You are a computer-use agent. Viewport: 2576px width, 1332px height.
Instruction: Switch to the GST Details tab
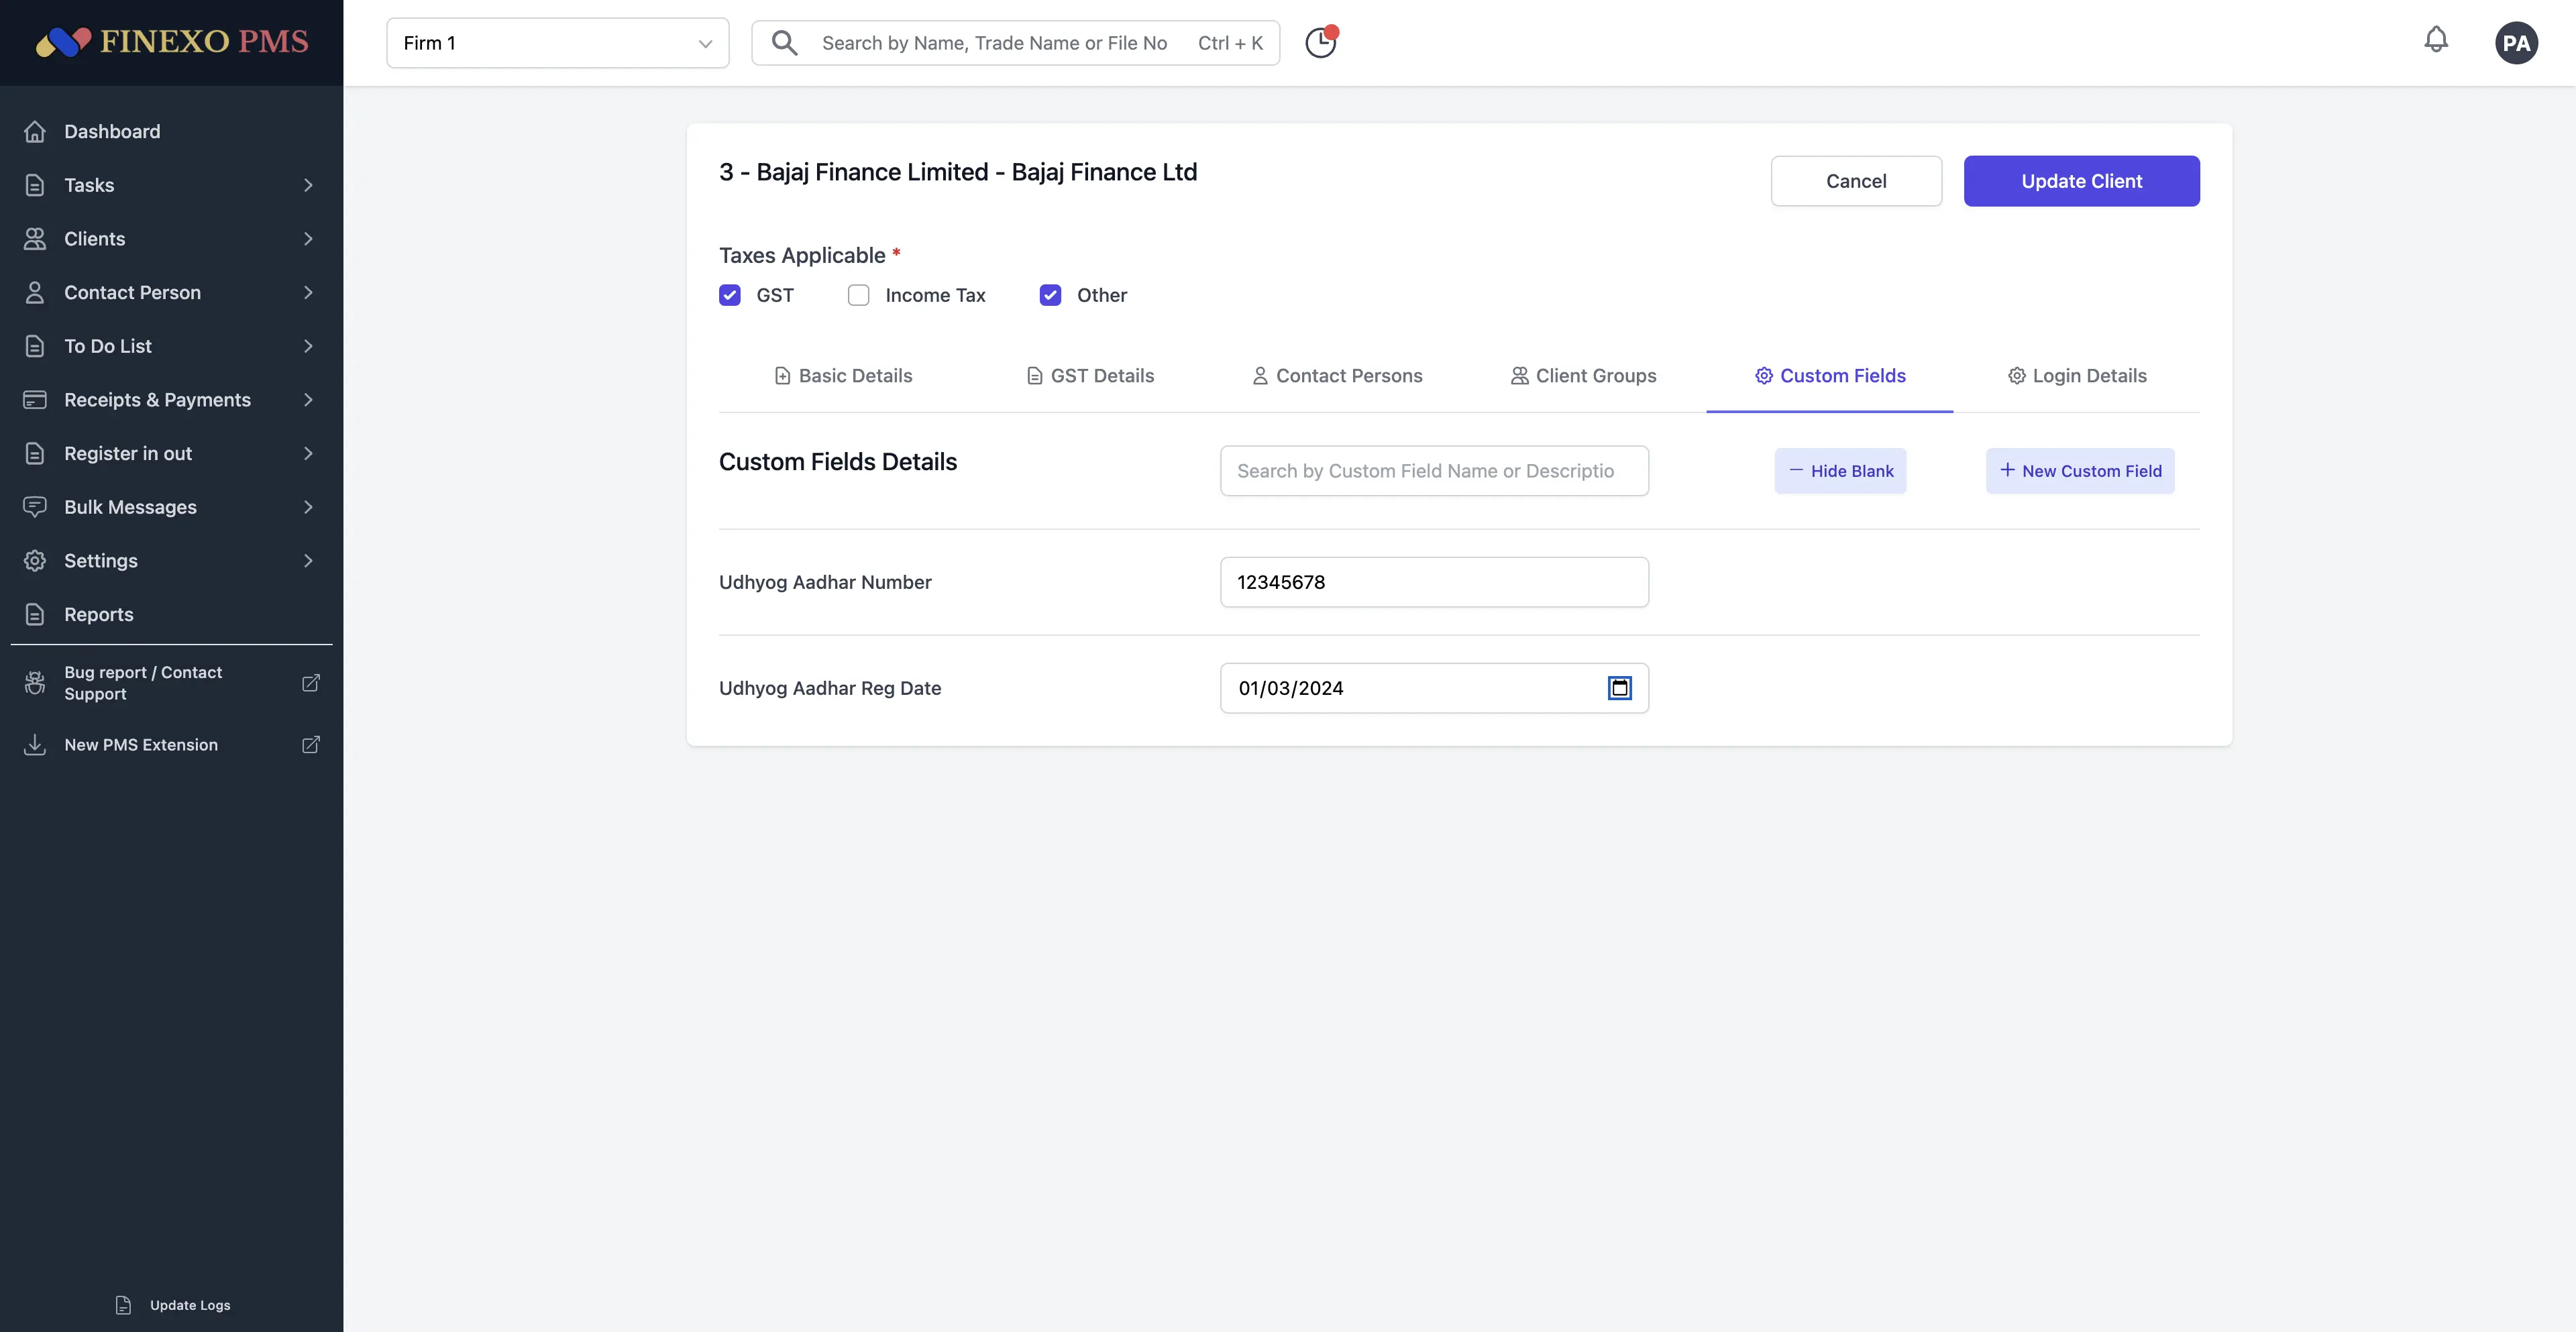coord(1090,376)
